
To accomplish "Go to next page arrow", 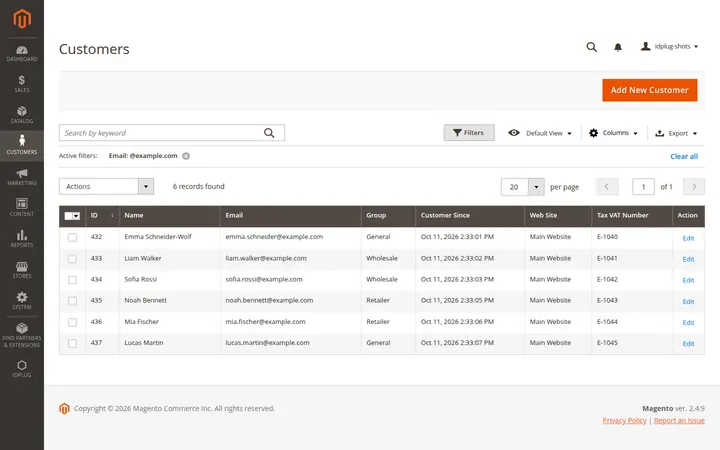I will (694, 186).
